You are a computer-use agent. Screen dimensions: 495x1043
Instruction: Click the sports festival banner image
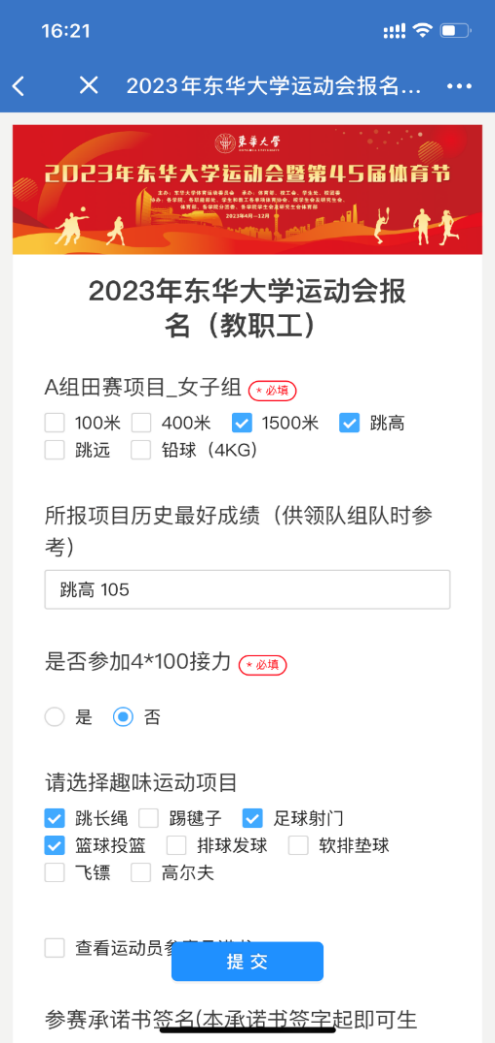(x=248, y=190)
